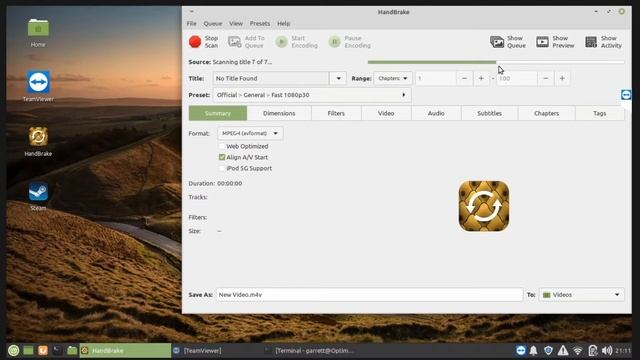Open the View menu
Image resolution: width=640 pixels, height=360 pixels.
click(236, 24)
